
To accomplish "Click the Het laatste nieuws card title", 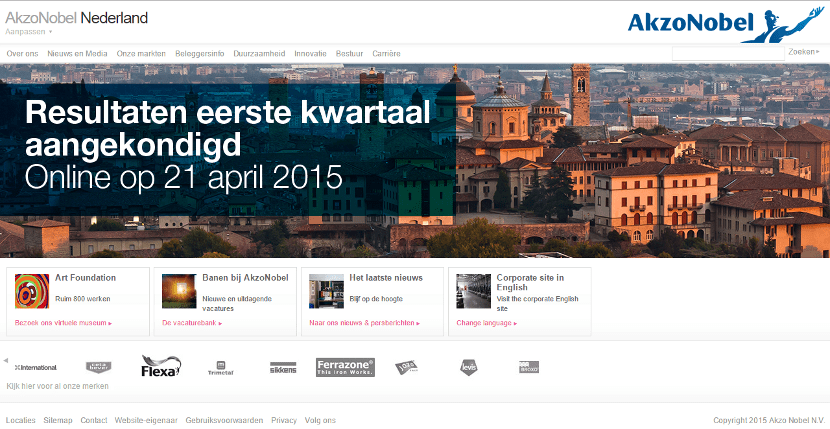I will click(386, 278).
